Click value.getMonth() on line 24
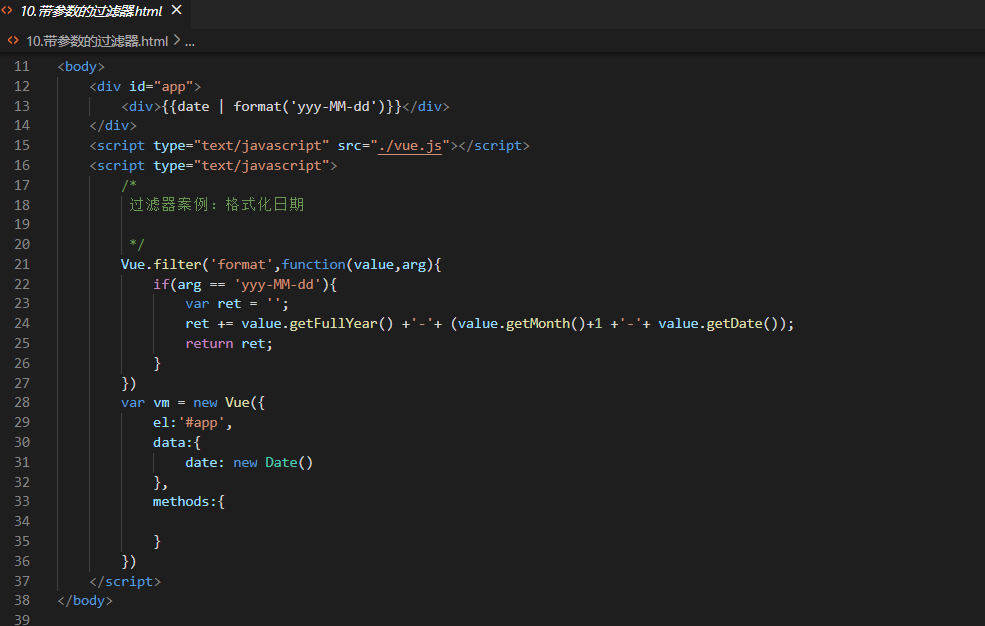This screenshot has width=985, height=626. click(522, 324)
